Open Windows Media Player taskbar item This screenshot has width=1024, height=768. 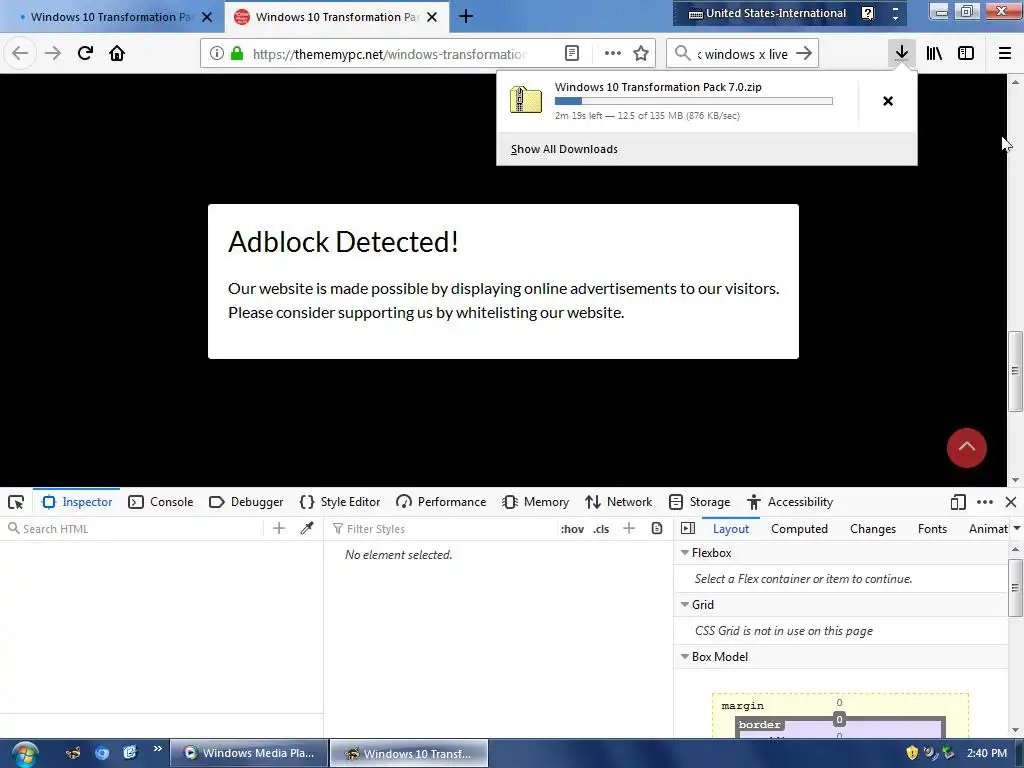pyautogui.click(x=249, y=753)
